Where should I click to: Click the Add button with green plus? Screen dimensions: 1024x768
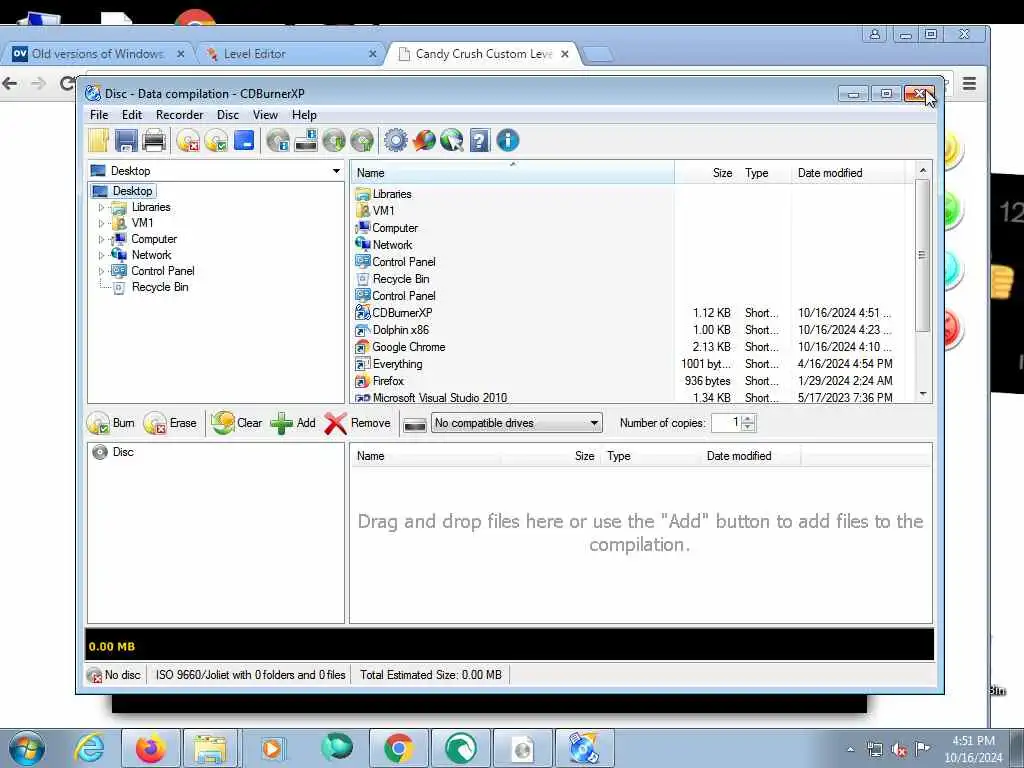[x=293, y=423]
